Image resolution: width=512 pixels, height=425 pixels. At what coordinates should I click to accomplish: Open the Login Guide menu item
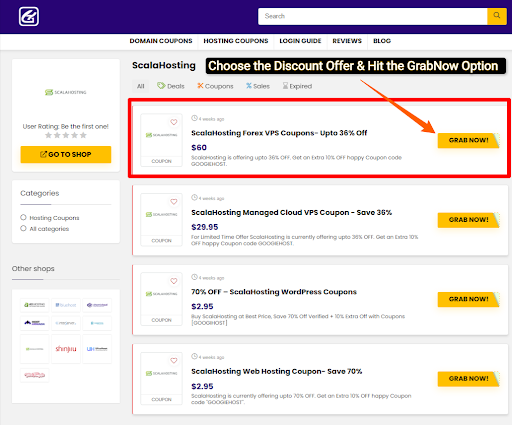pyautogui.click(x=300, y=41)
